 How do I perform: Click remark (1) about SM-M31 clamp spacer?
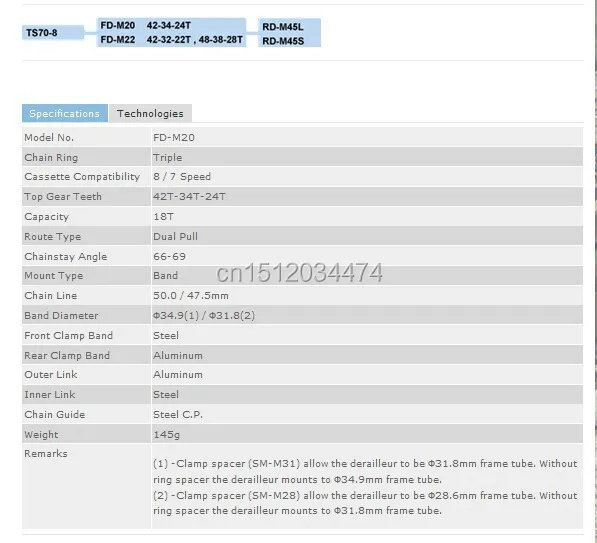(365, 471)
